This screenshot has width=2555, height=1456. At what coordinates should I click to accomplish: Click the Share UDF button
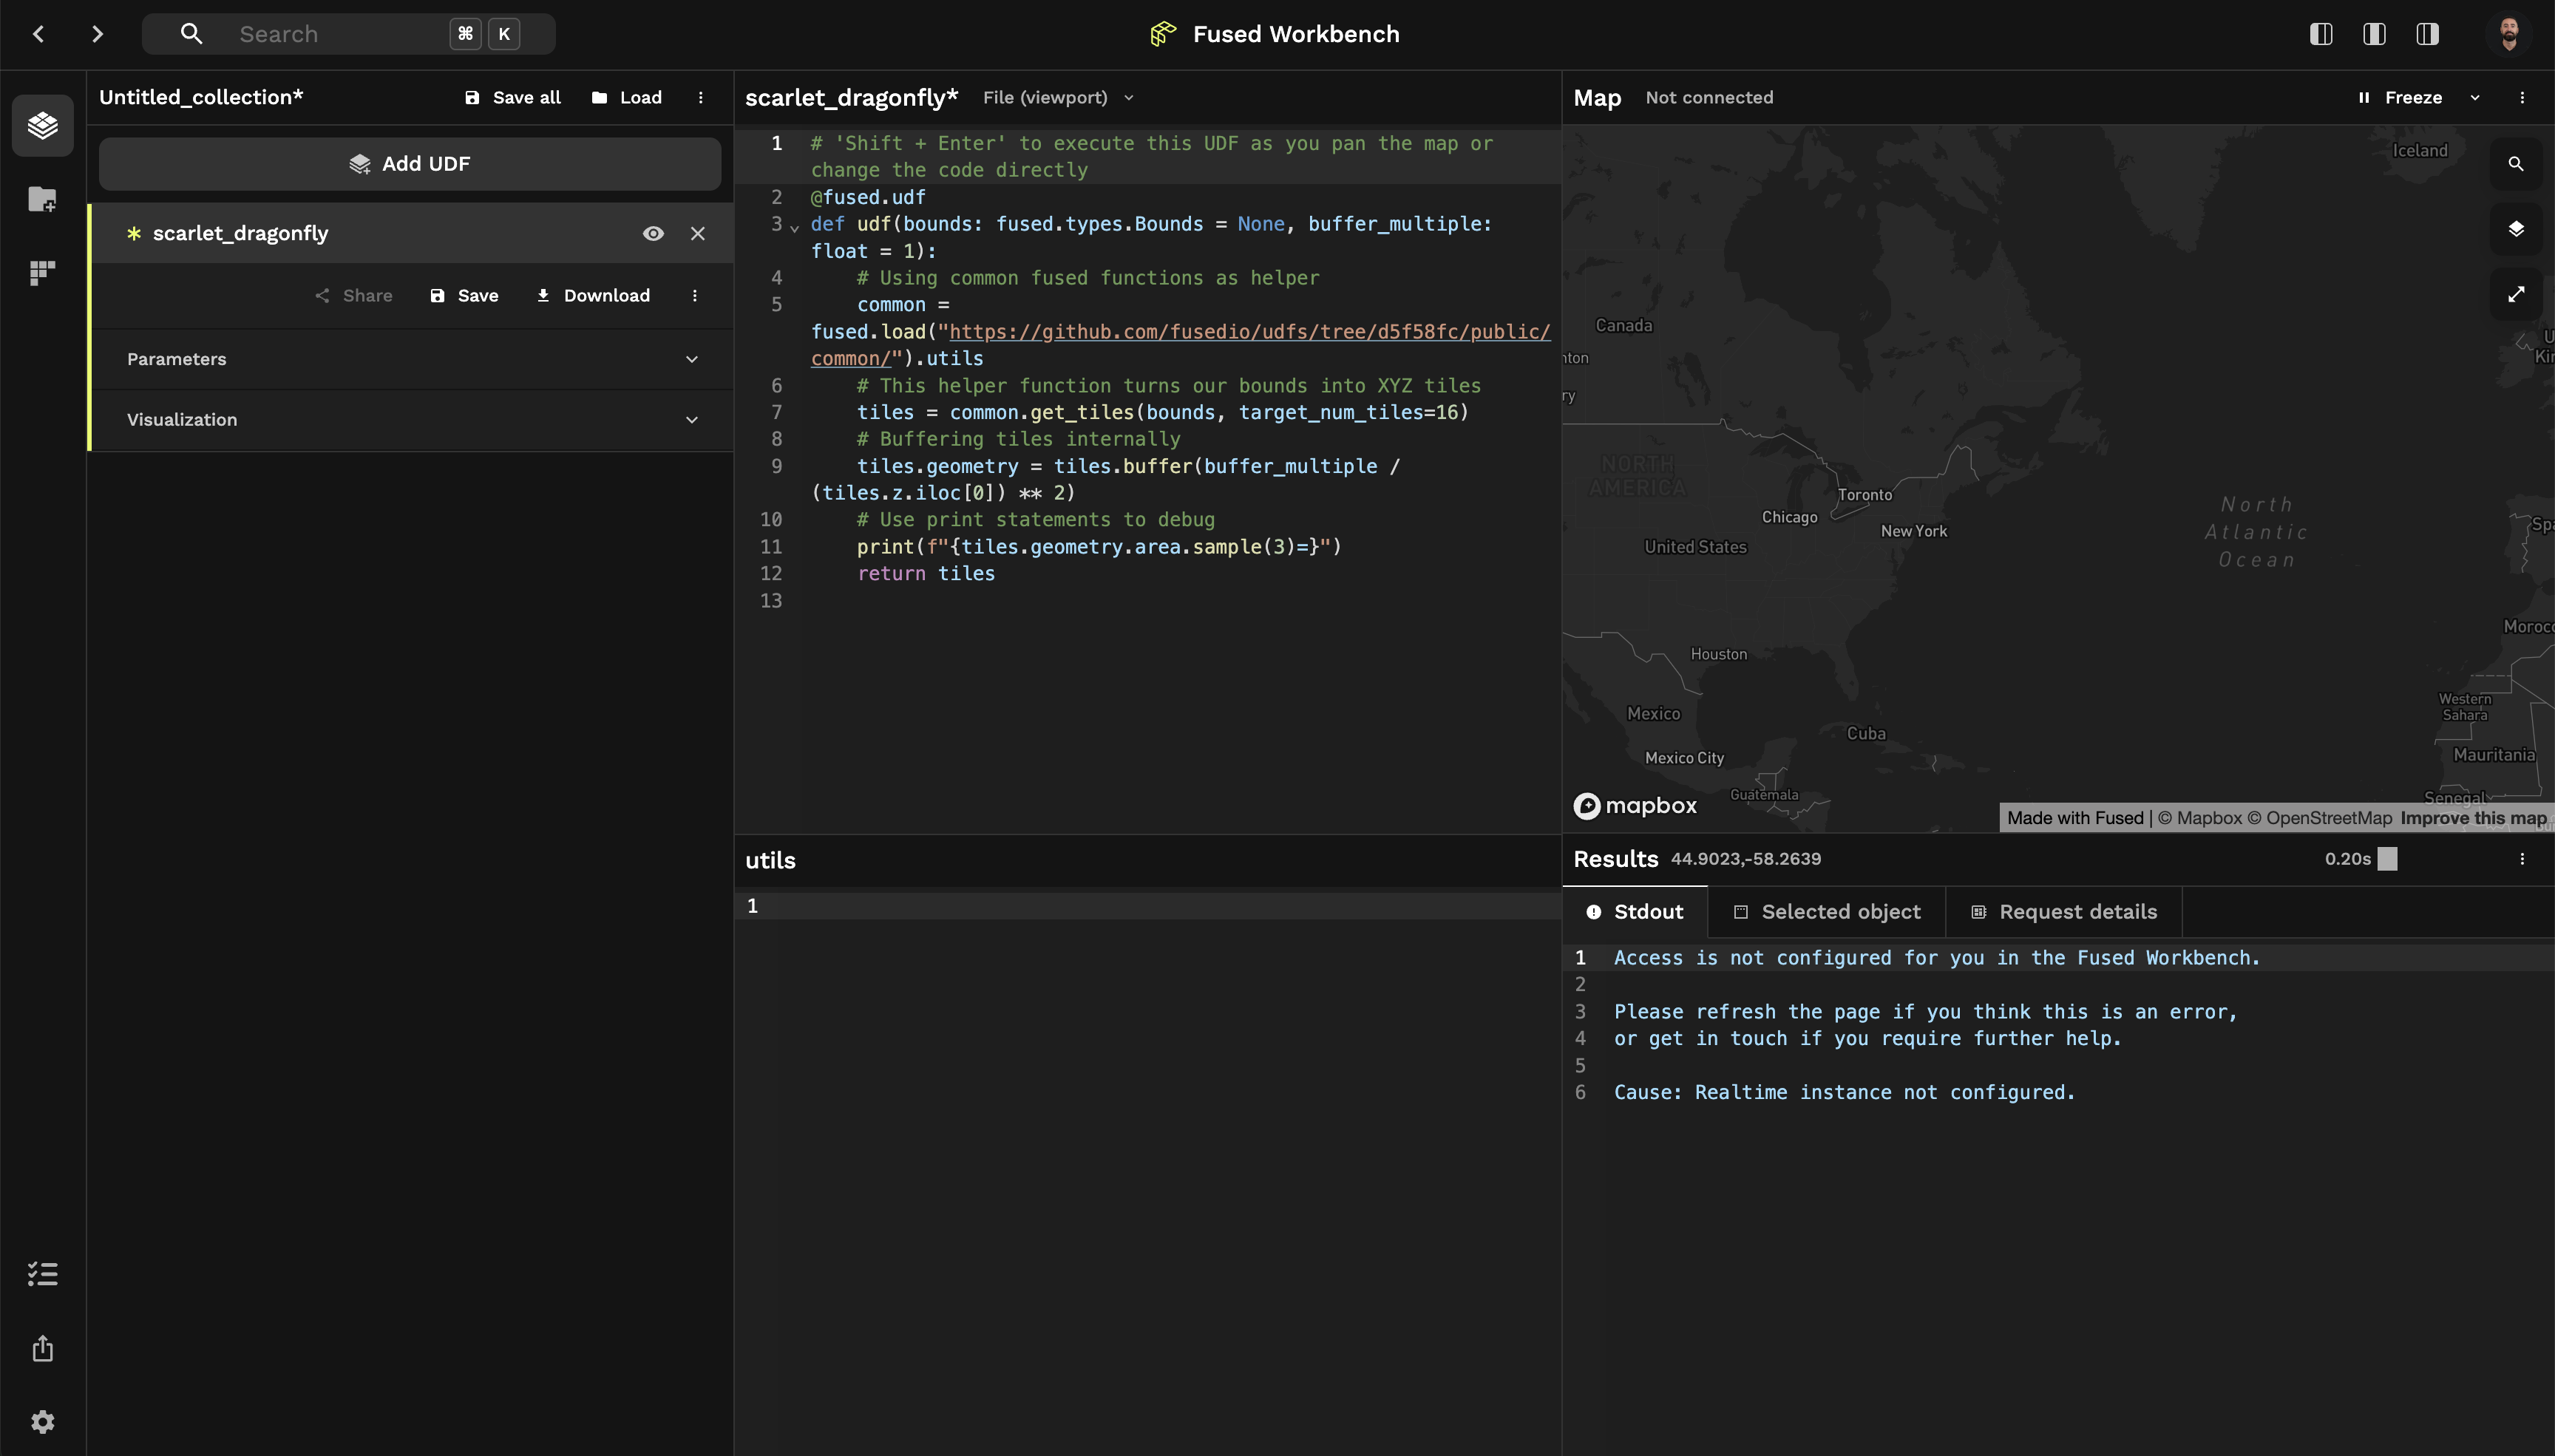(x=354, y=295)
